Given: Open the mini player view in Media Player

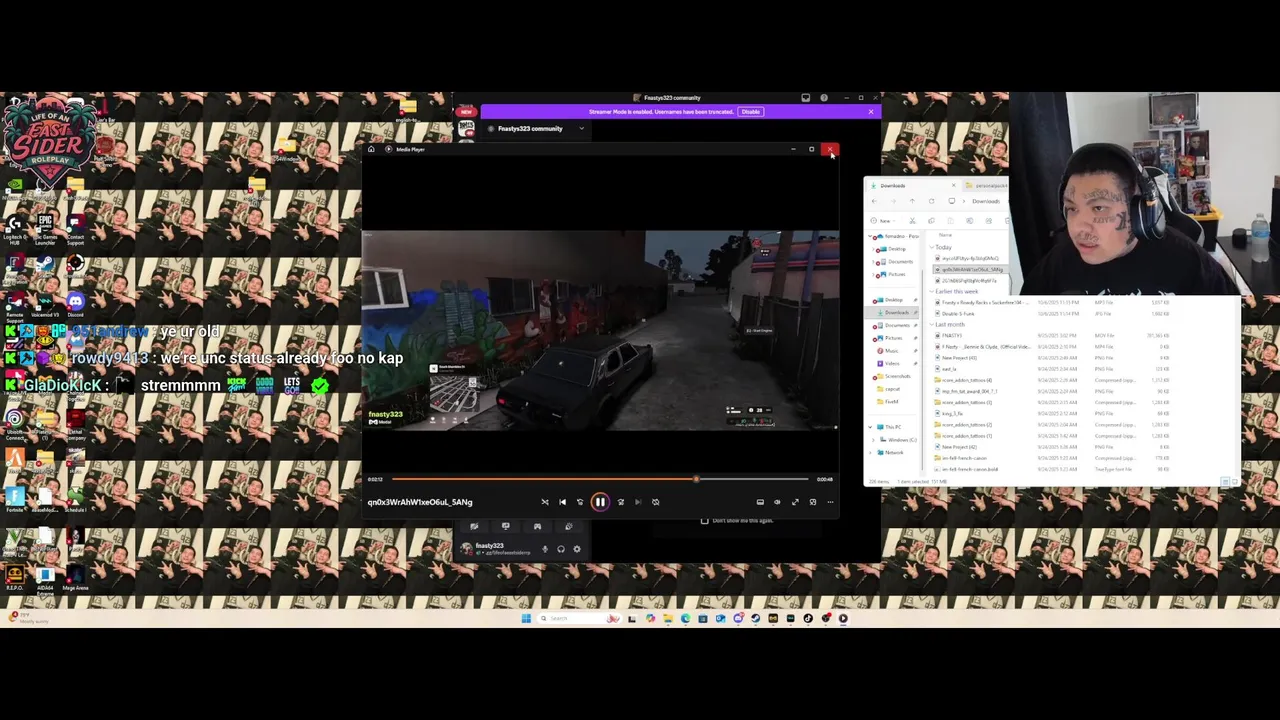Looking at the screenshot, I should (813, 502).
